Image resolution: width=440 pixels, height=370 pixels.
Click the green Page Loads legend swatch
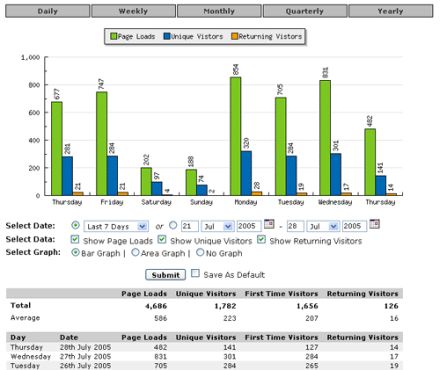114,36
